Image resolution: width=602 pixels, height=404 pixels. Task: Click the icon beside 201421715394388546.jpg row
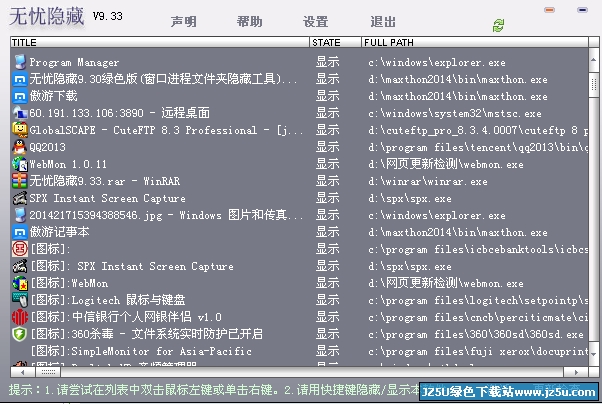coord(20,215)
